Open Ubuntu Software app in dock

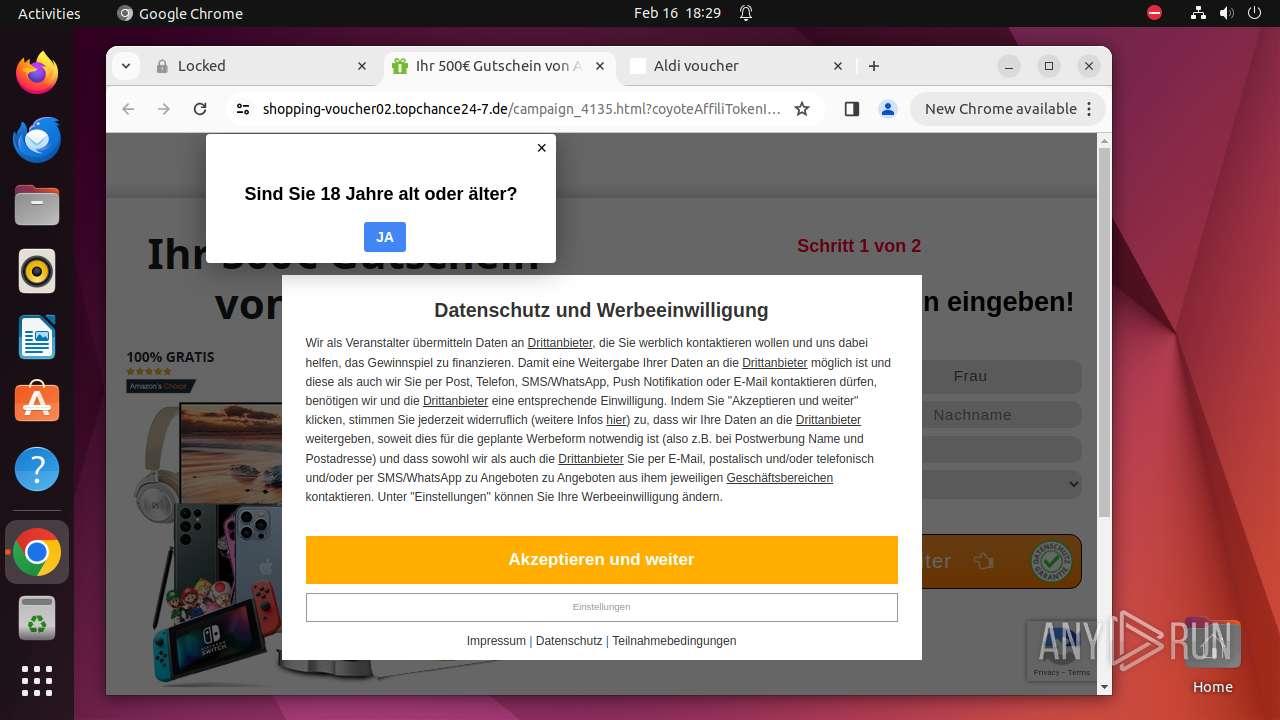(x=37, y=403)
